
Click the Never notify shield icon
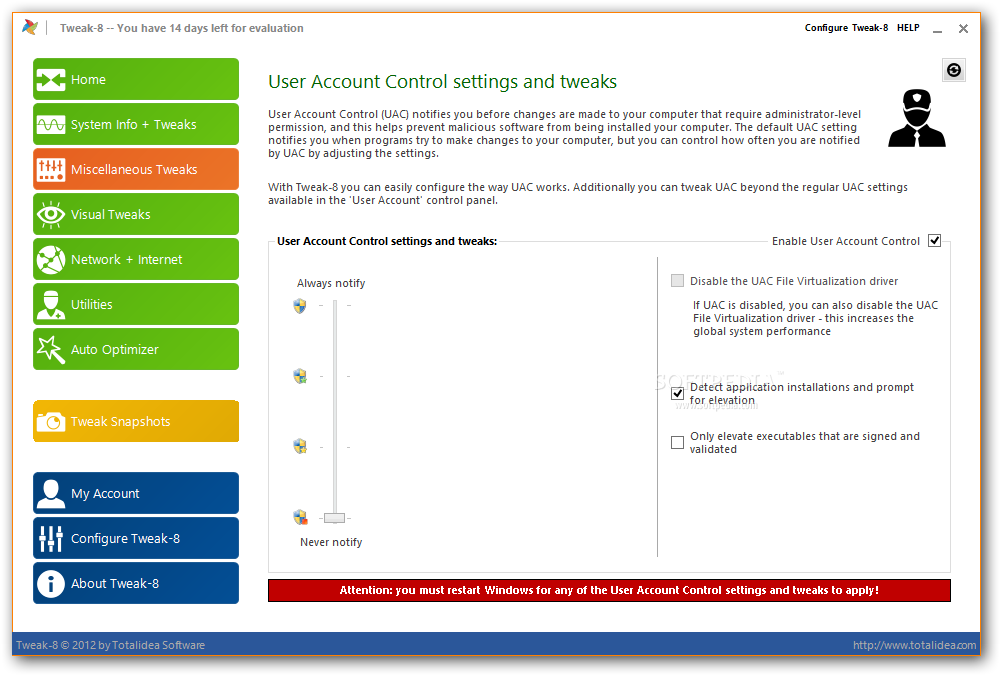(x=300, y=517)
